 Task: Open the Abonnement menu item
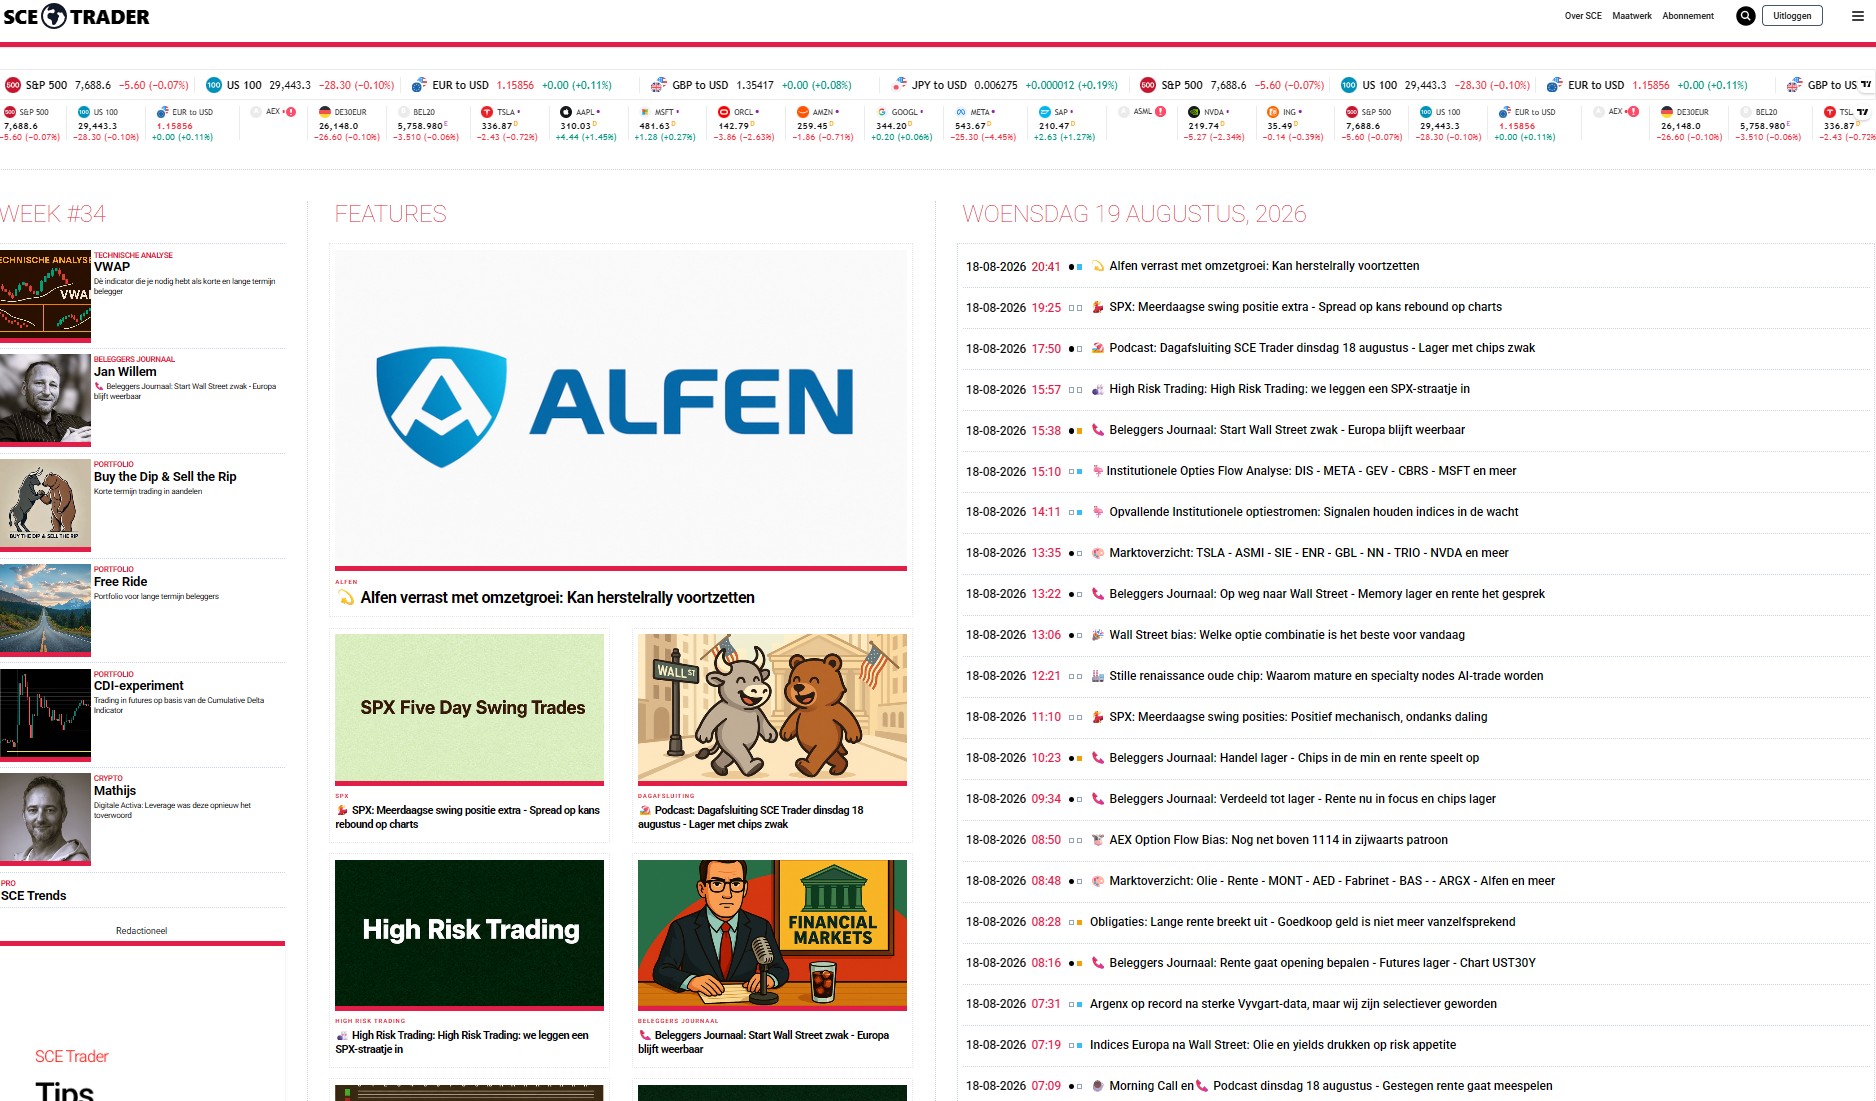(1688, 16)
